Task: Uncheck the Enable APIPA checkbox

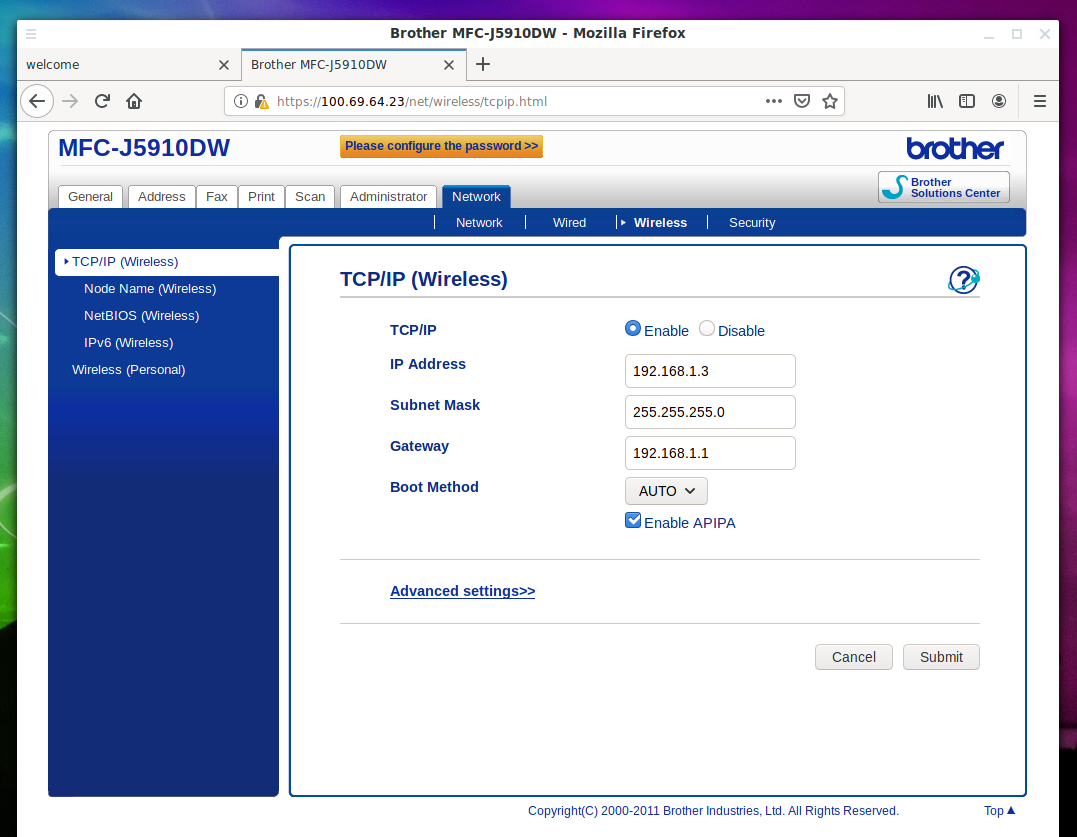Action: pyautogui.click(x=633, y=520)
